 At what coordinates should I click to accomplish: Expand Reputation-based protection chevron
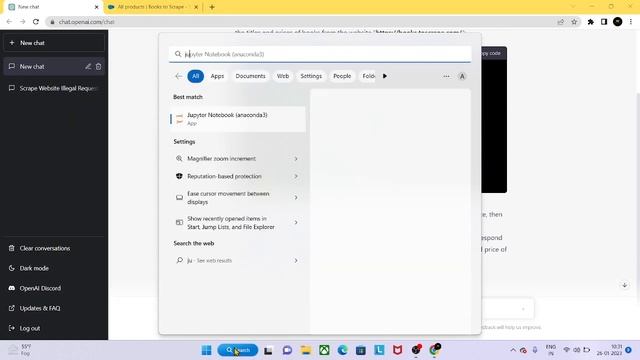tap(296, 176)
